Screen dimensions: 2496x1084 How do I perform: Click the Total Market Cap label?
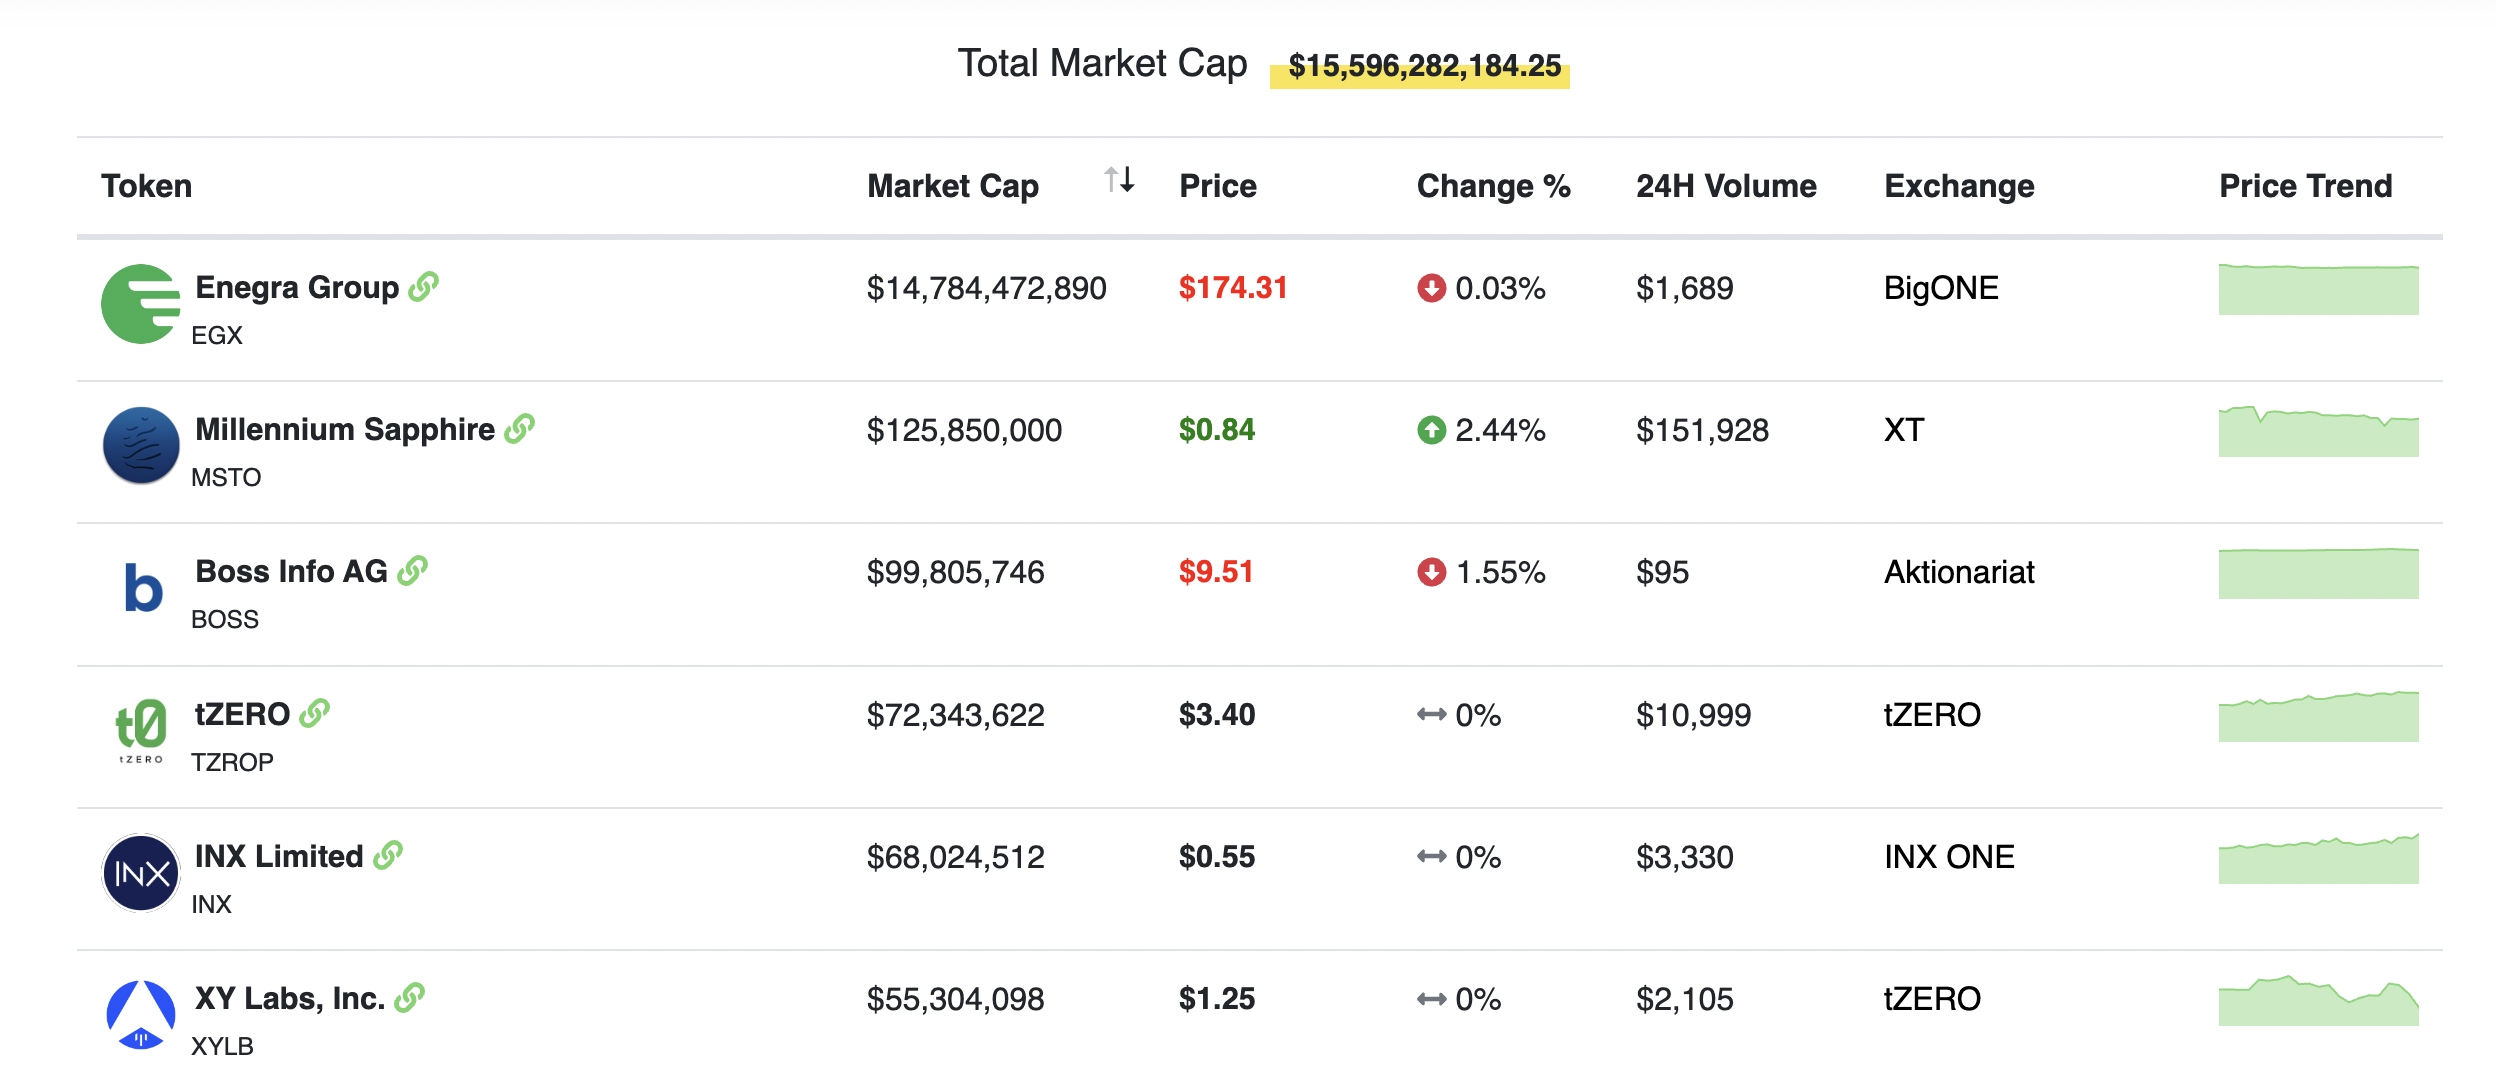point(1102,64)
